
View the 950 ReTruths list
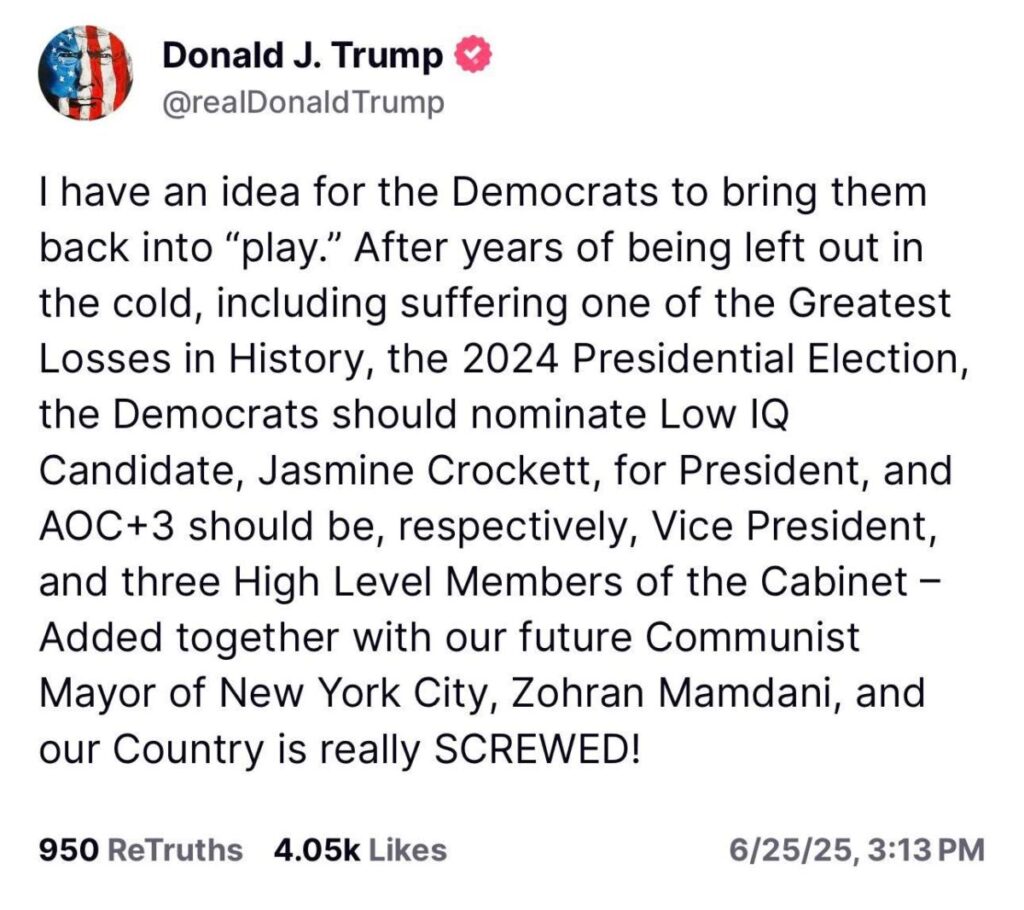coord(140,850)
